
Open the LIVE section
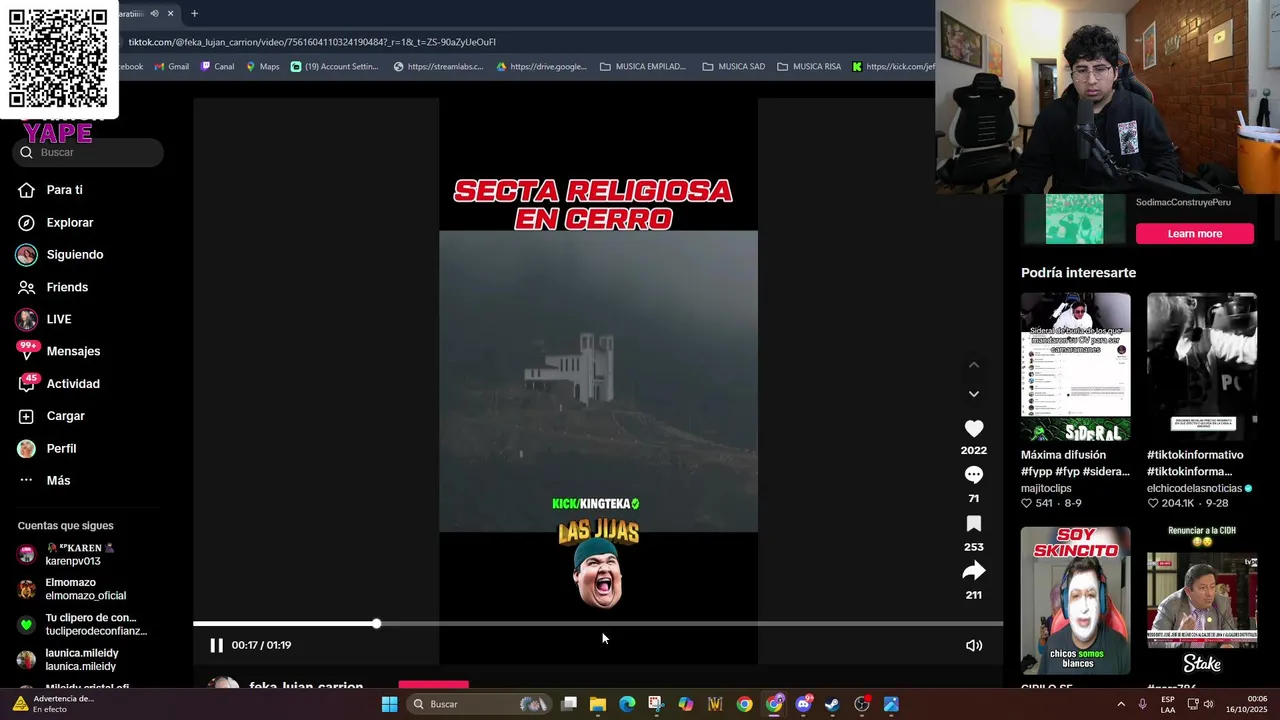pyautogui.click(x=58, y=319)
